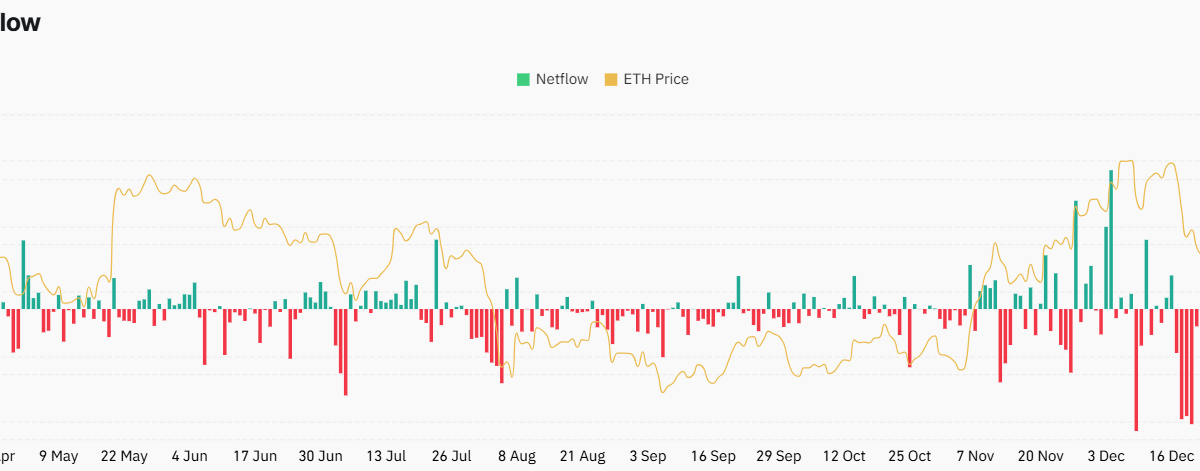Click the yellow ETH Price legend swatch
Image resolution: width=1200 pixels, height=471 pixels.
coord(611,79)
